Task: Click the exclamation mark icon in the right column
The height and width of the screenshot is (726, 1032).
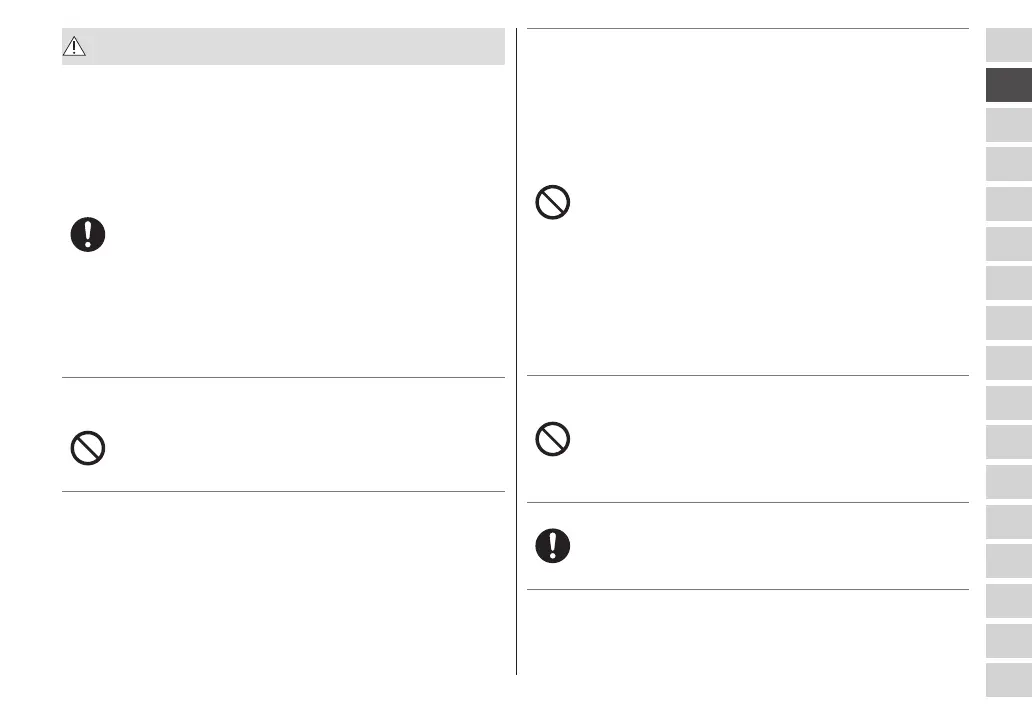Action: tap(553, 545)
